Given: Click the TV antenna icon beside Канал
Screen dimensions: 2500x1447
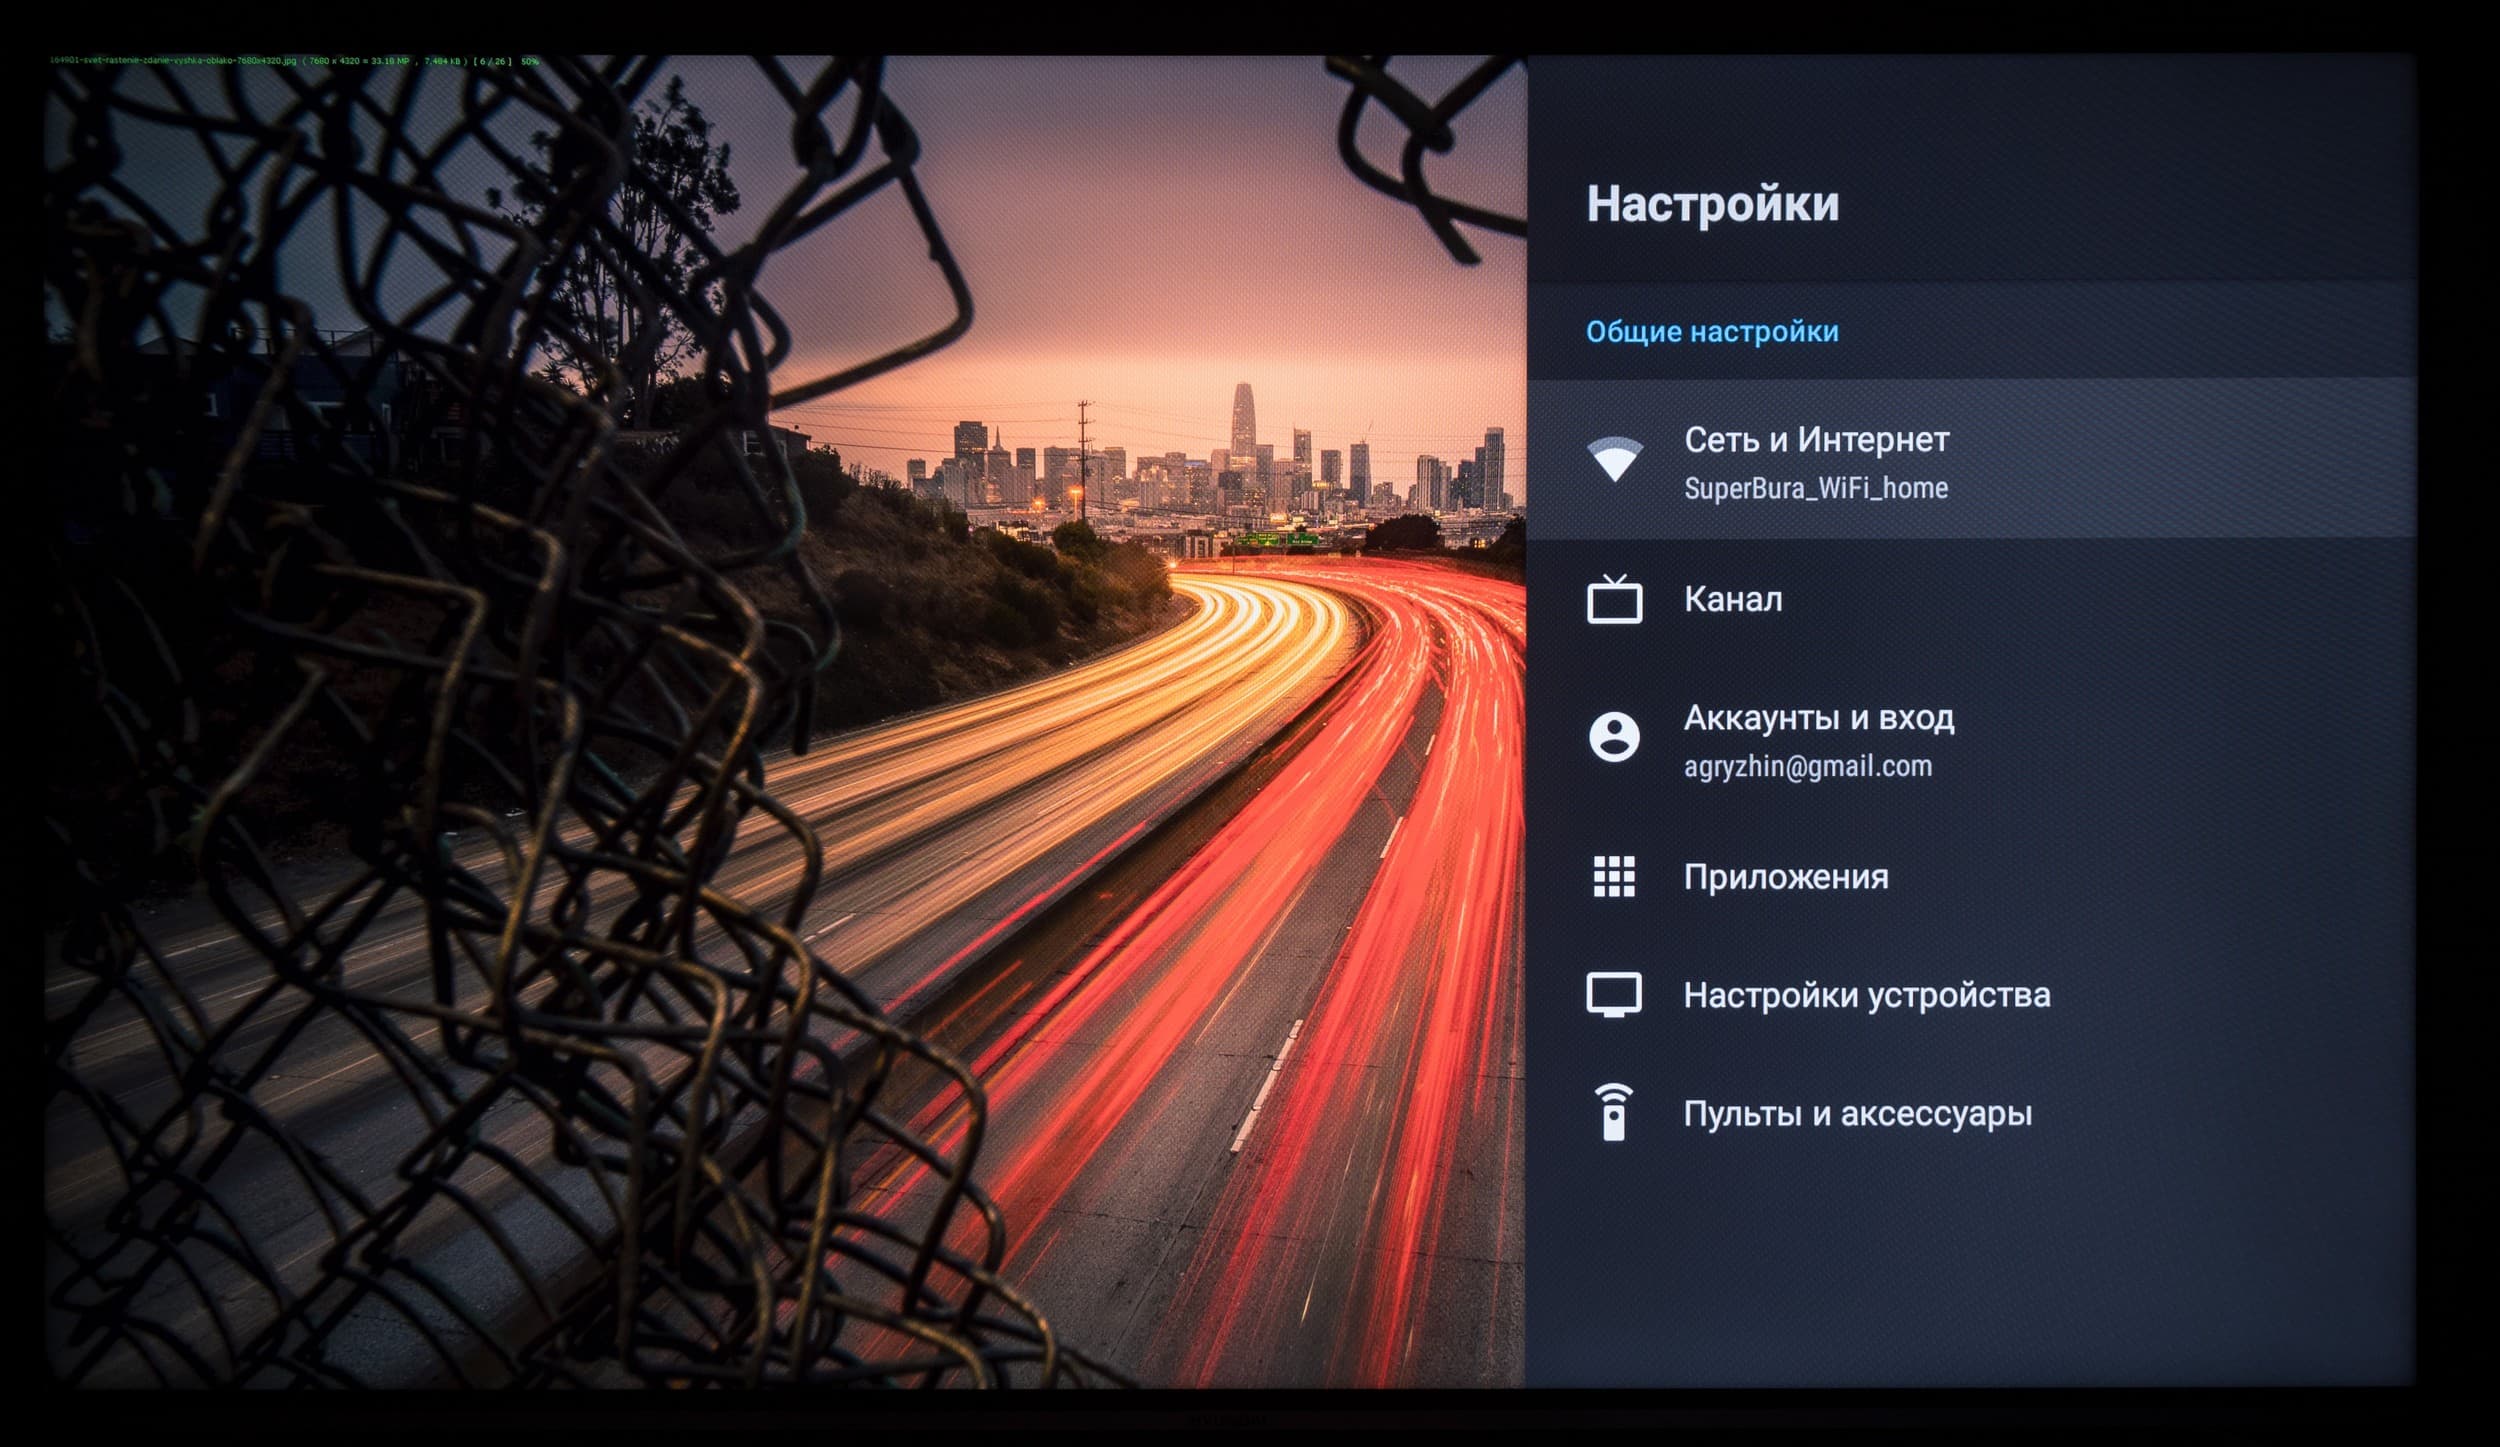Looking at the screenshot, I should [1614, 599].
